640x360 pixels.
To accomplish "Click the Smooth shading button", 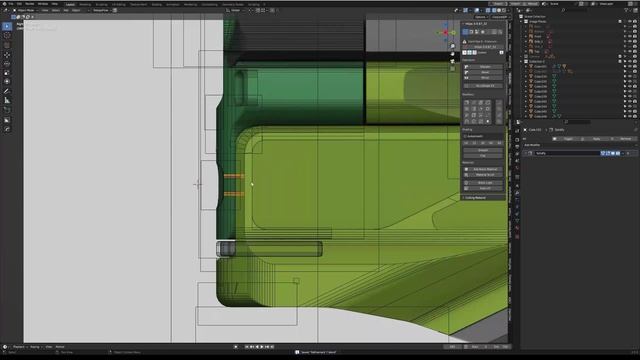I will (x=483, y=150).
